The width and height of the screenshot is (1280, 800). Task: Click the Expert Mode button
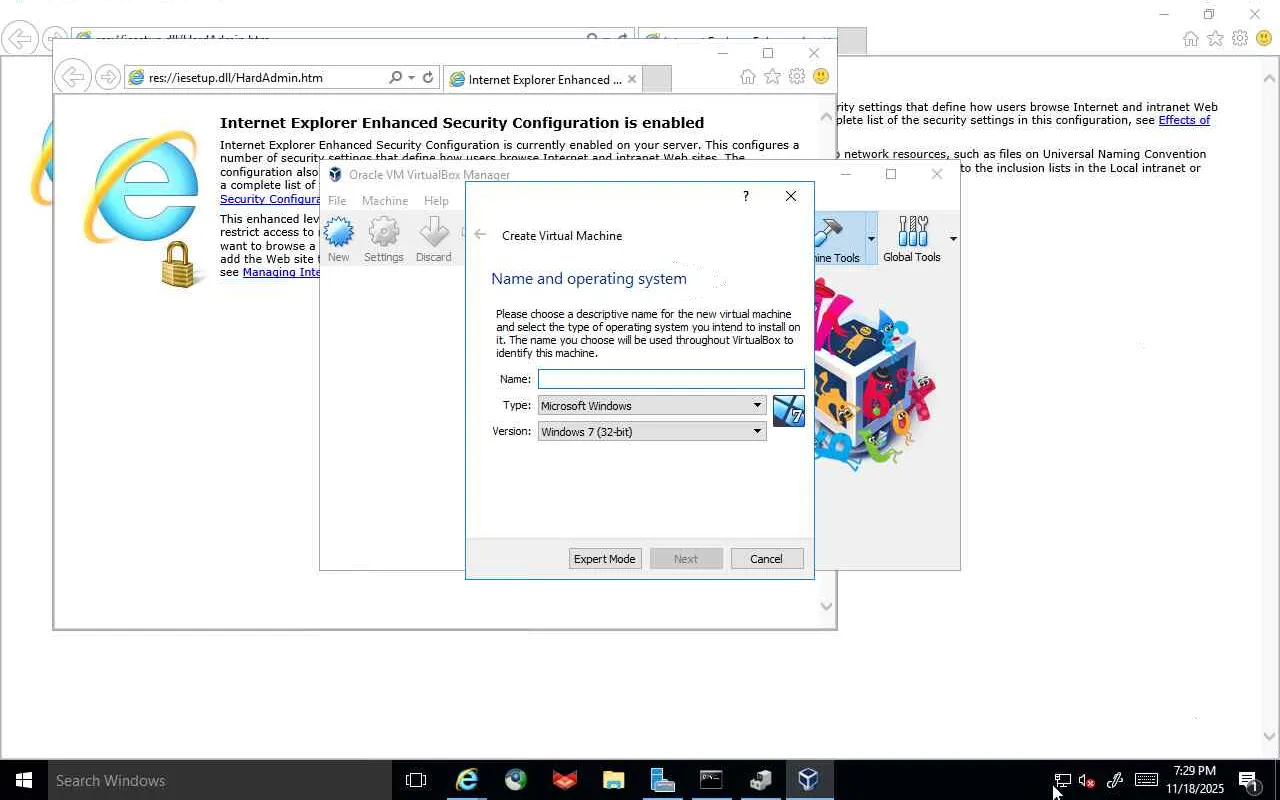click(x=604, y=559)
